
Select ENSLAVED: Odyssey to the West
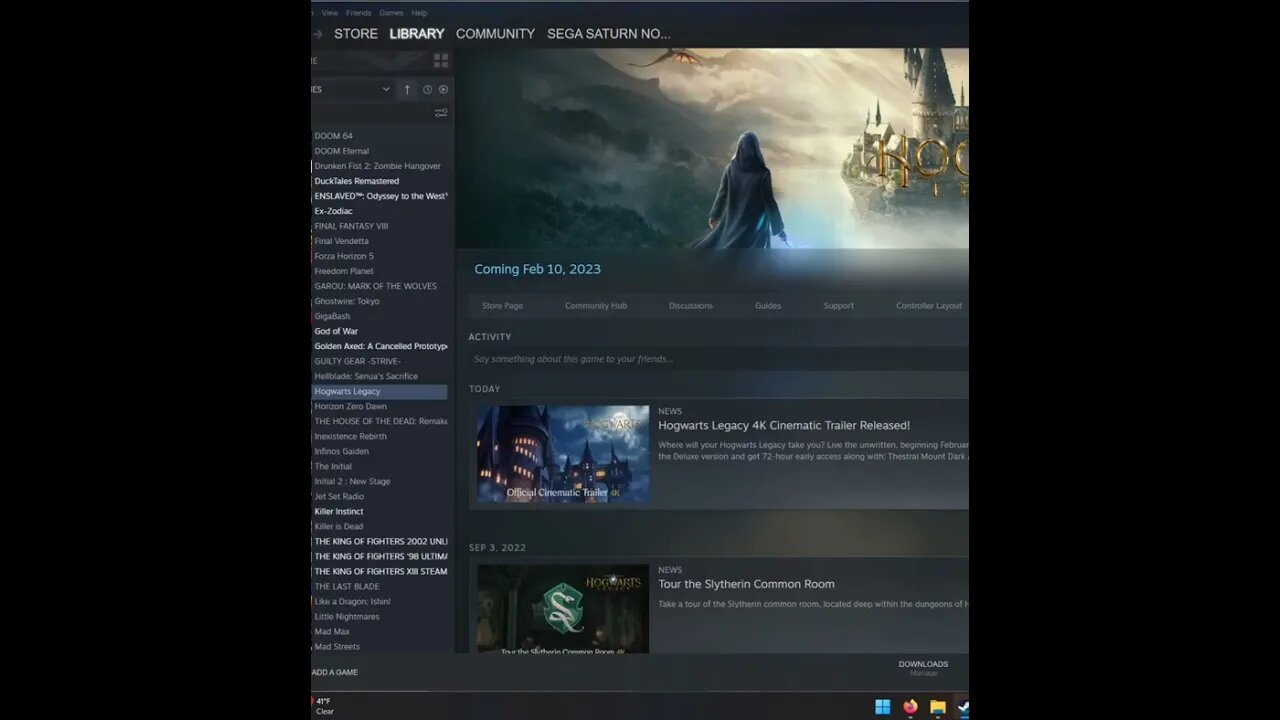tap(381, 196)
